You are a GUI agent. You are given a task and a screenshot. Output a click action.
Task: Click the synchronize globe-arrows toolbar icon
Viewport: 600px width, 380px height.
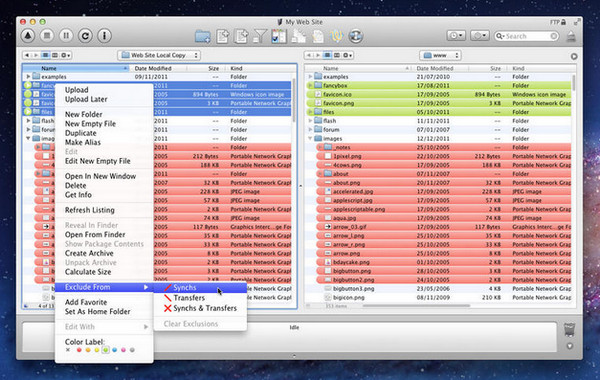(x=355, y=36)
